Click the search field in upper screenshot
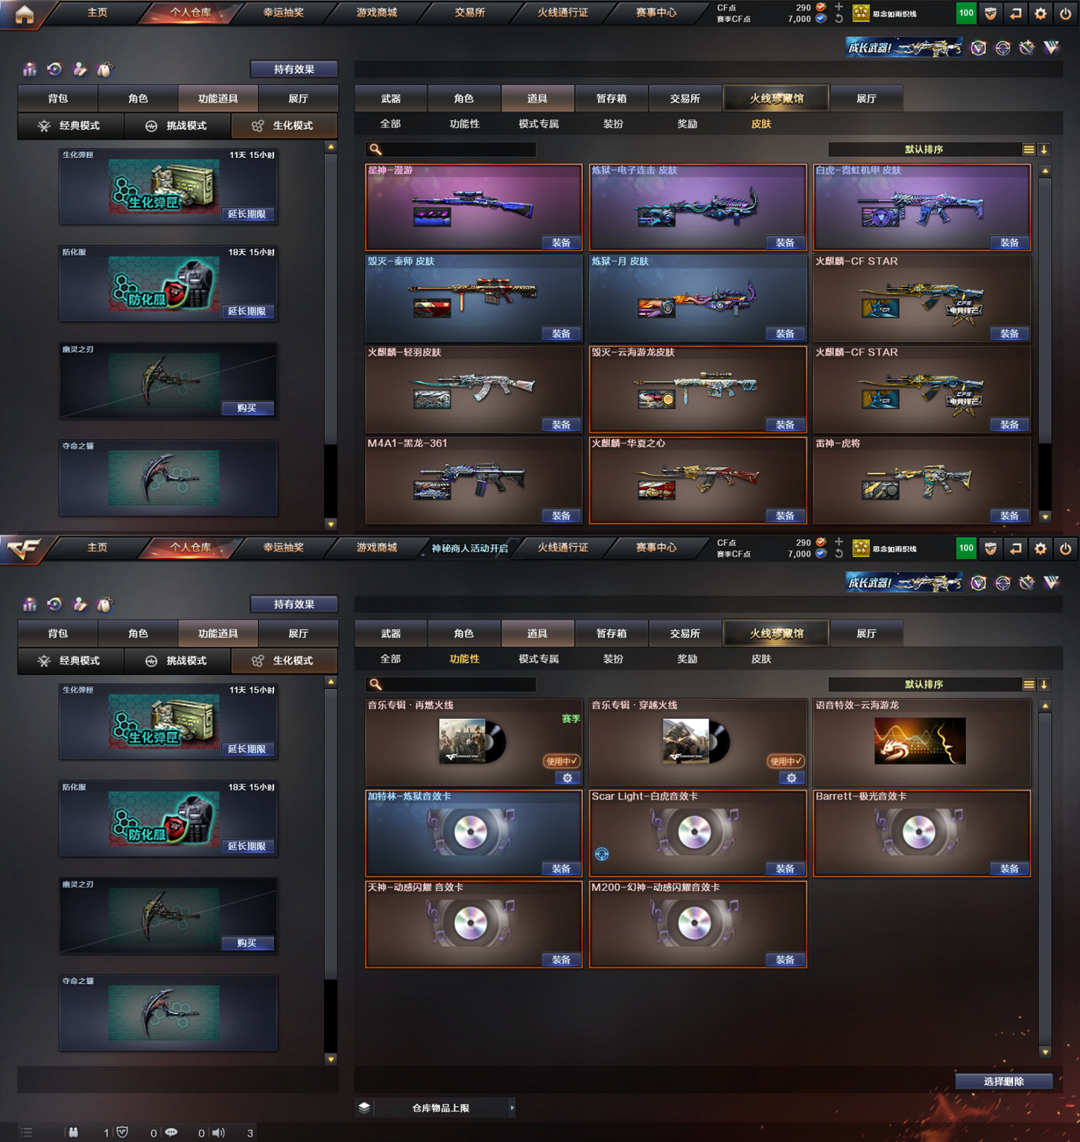1080x1142 pixels. click(x=451, y=149)
